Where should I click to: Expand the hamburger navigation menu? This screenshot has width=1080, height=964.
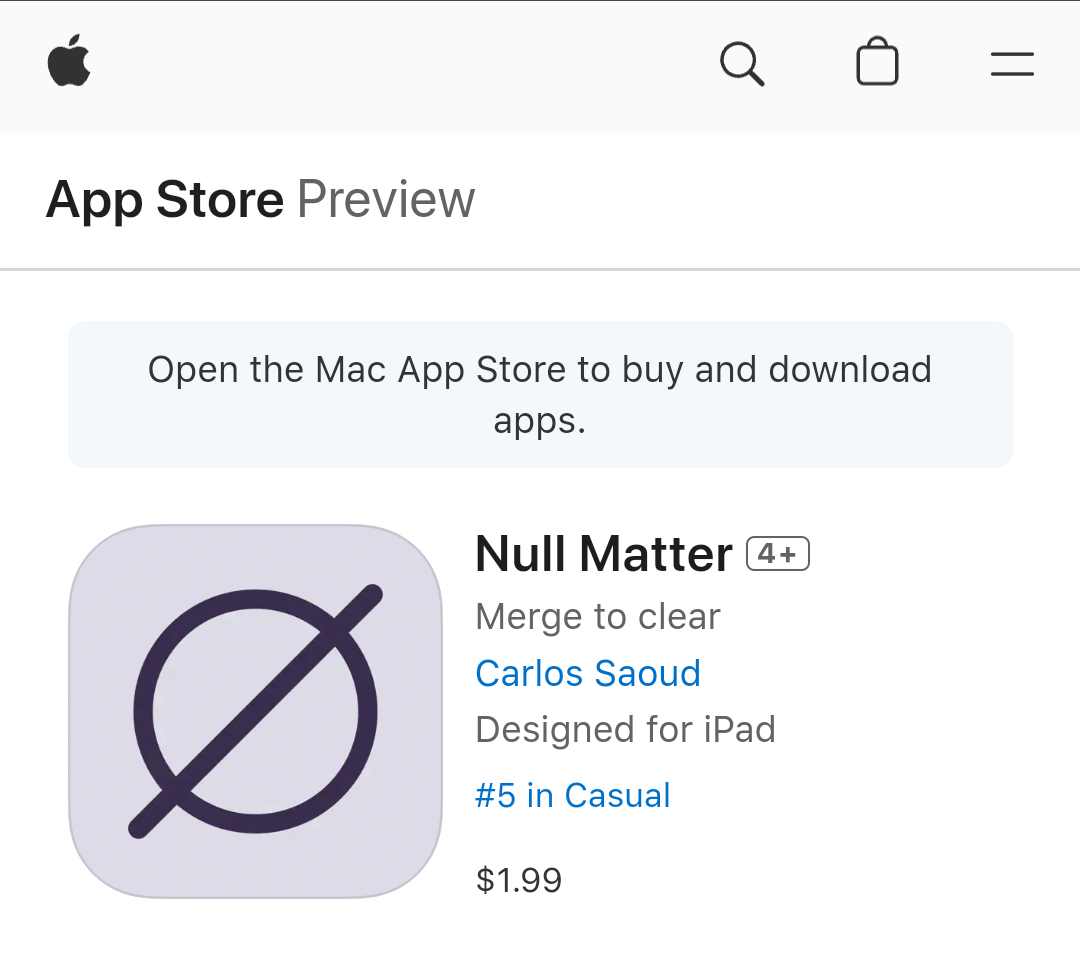click(1012, 64)
